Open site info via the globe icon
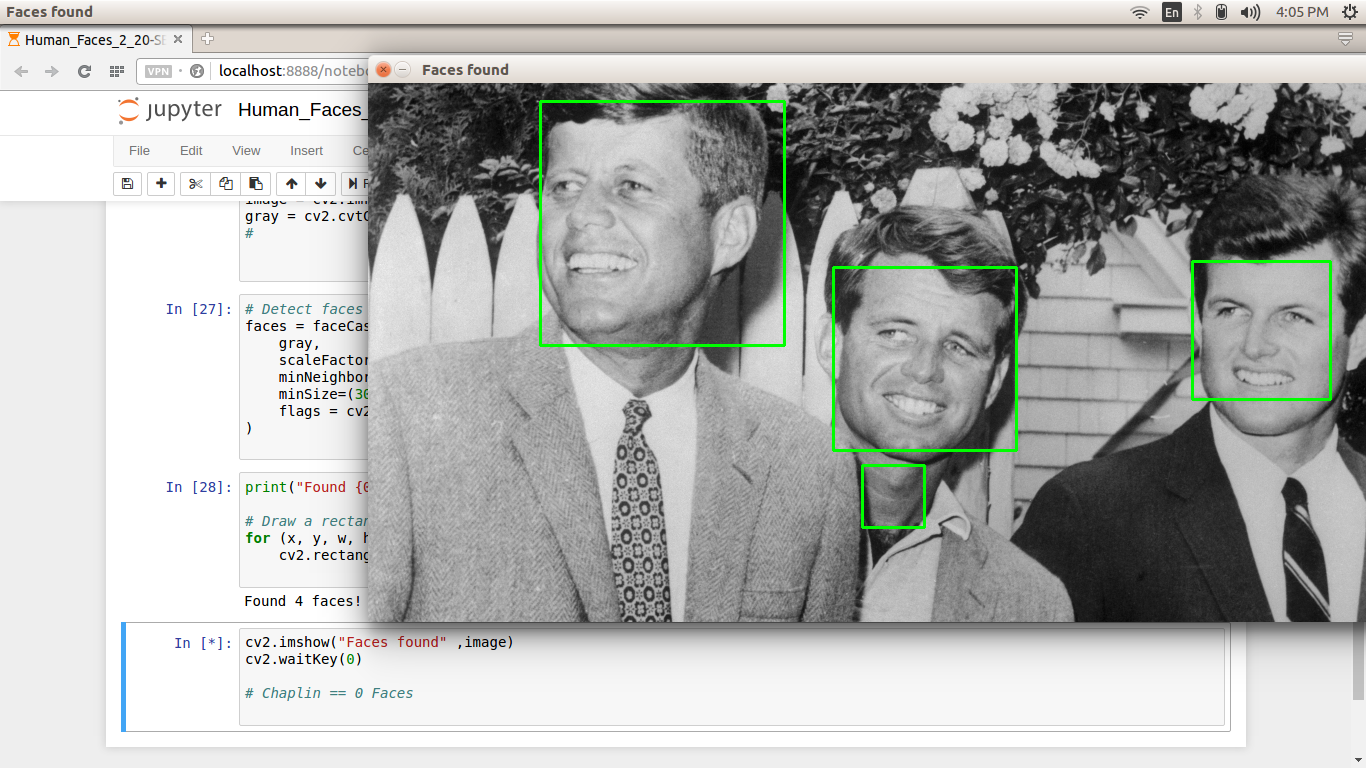1366x768 pixels. tap(197, 71)
